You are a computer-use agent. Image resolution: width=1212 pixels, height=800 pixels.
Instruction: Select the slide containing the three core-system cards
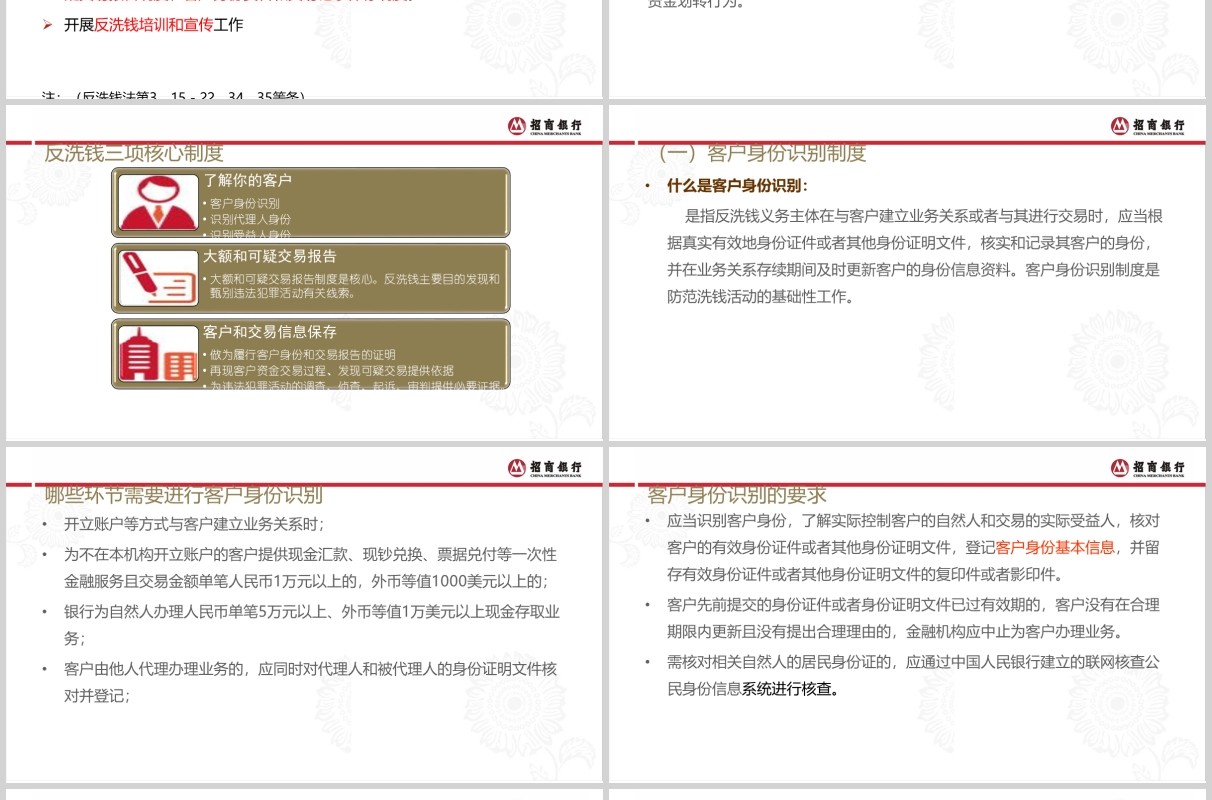304,272
